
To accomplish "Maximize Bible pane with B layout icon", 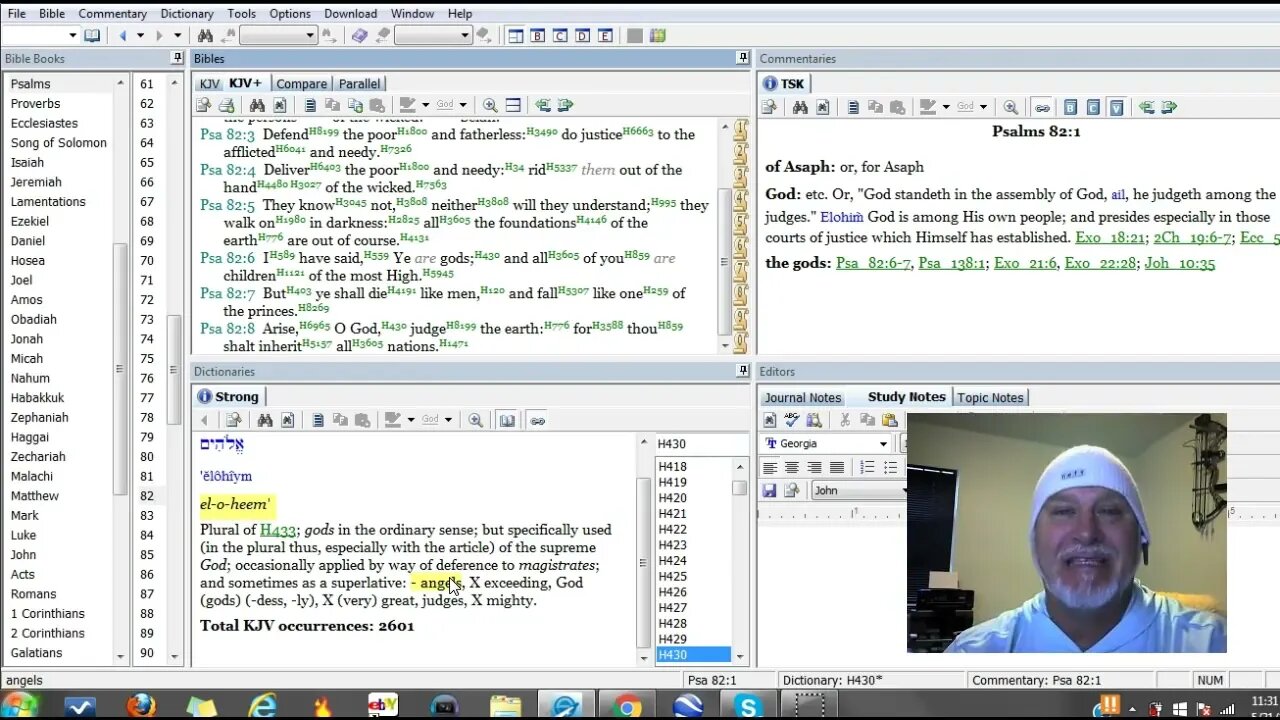I will [538, 35].
